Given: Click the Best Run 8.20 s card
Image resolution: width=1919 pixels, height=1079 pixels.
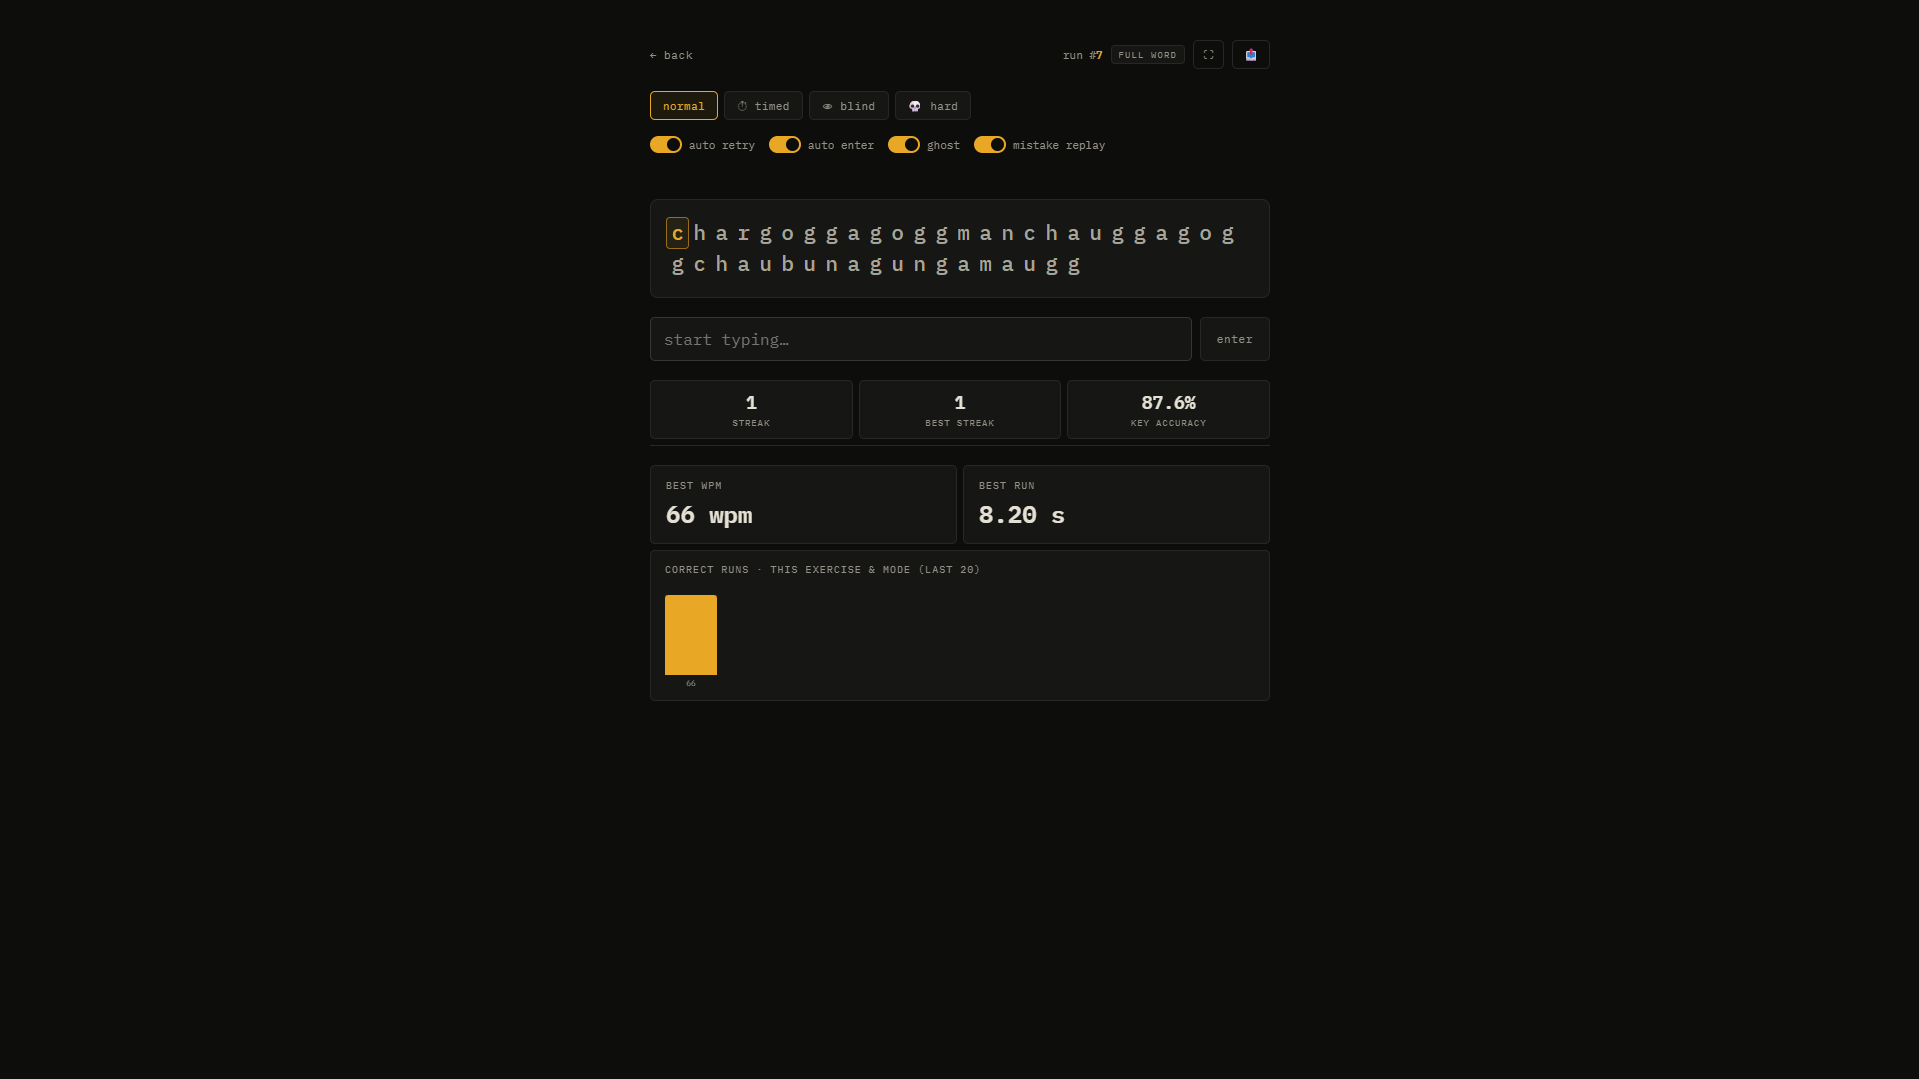Looking at the screenshot, I should click(x=1116, y=504).
